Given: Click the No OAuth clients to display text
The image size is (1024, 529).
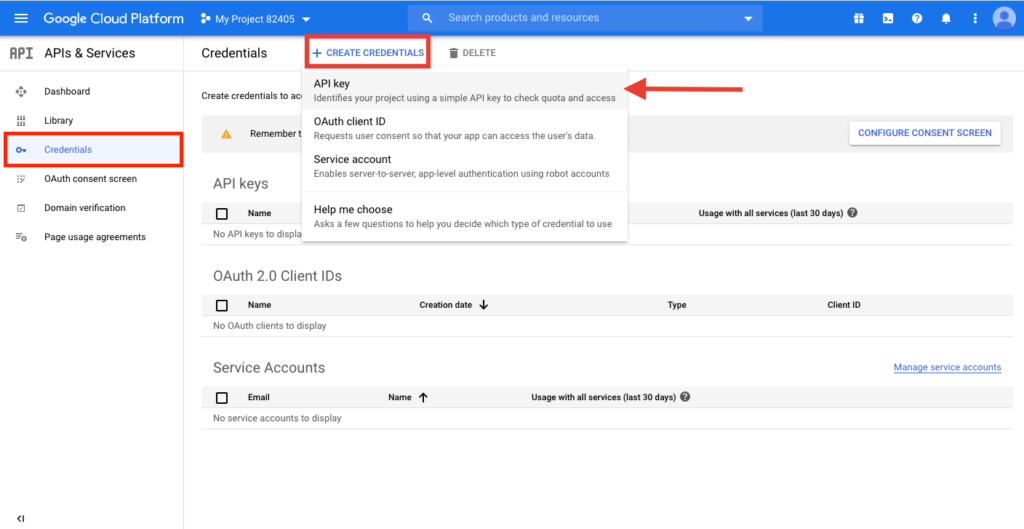Looking at the screenshot, I should (270, 326).
